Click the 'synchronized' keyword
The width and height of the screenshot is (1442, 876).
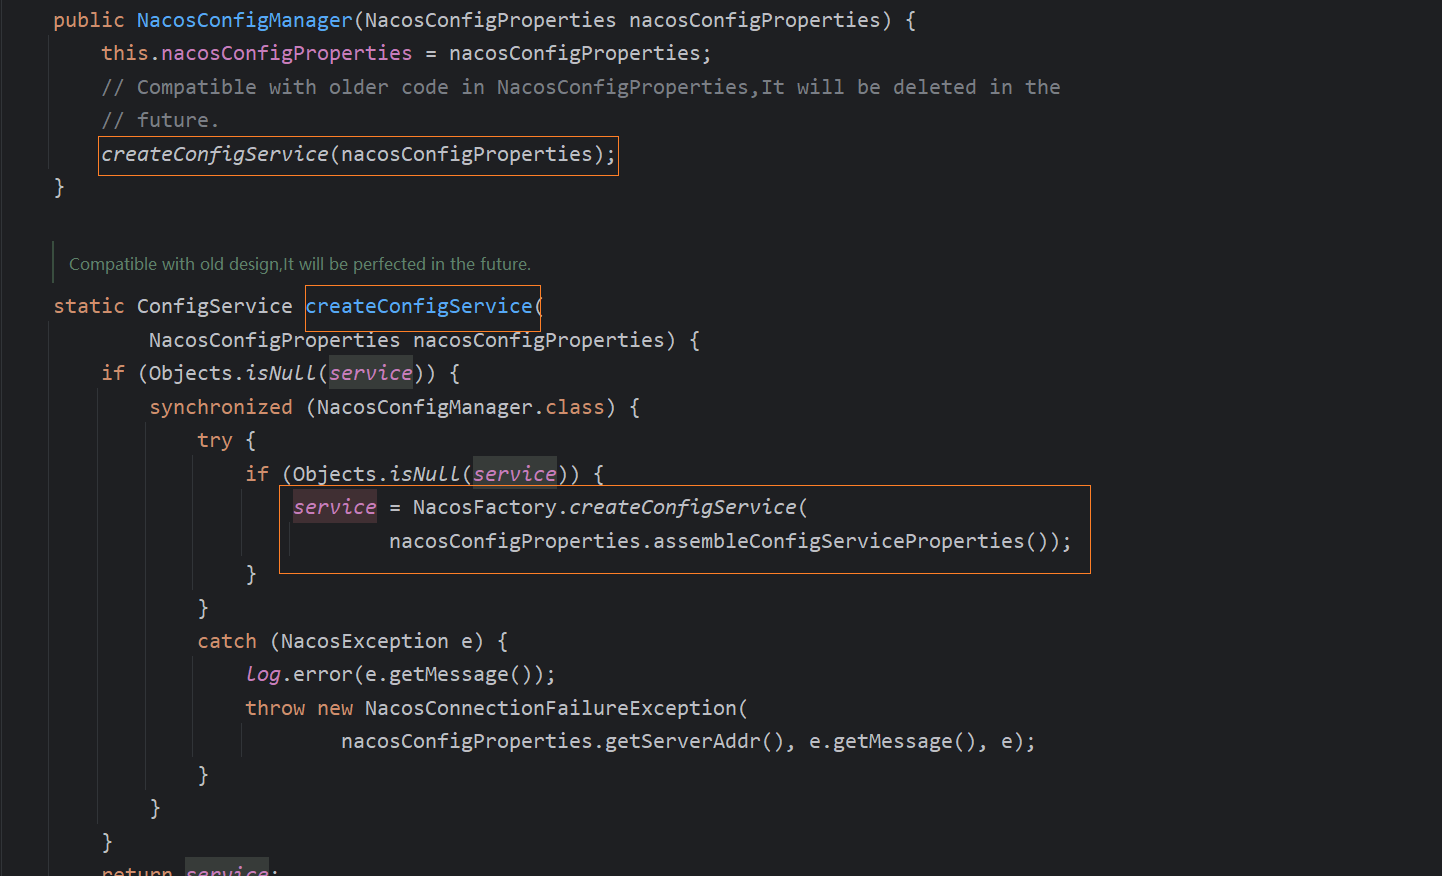click(220, 407)
